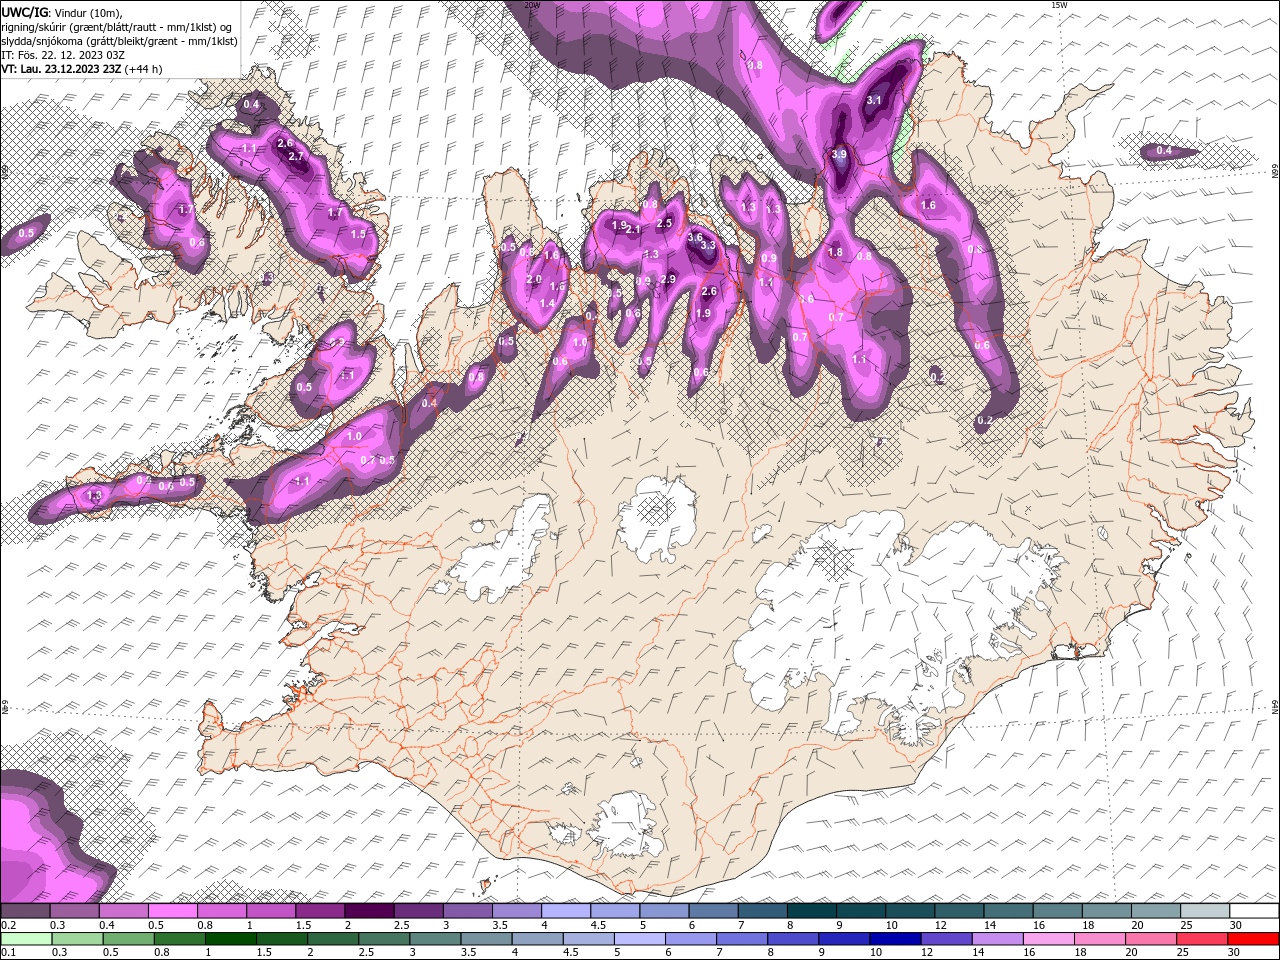The width and height of the screenshot is (1280, 960).
Task: Select upper legend swatch starting at 0.2
Action: coord(25,911)
